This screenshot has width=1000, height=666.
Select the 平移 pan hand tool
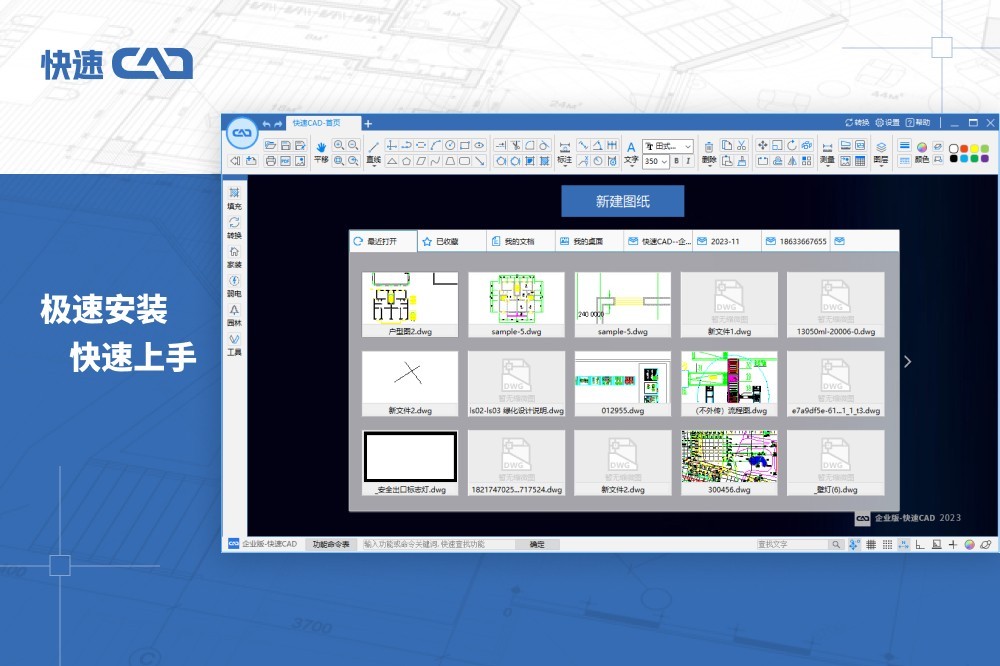[321, 152]
